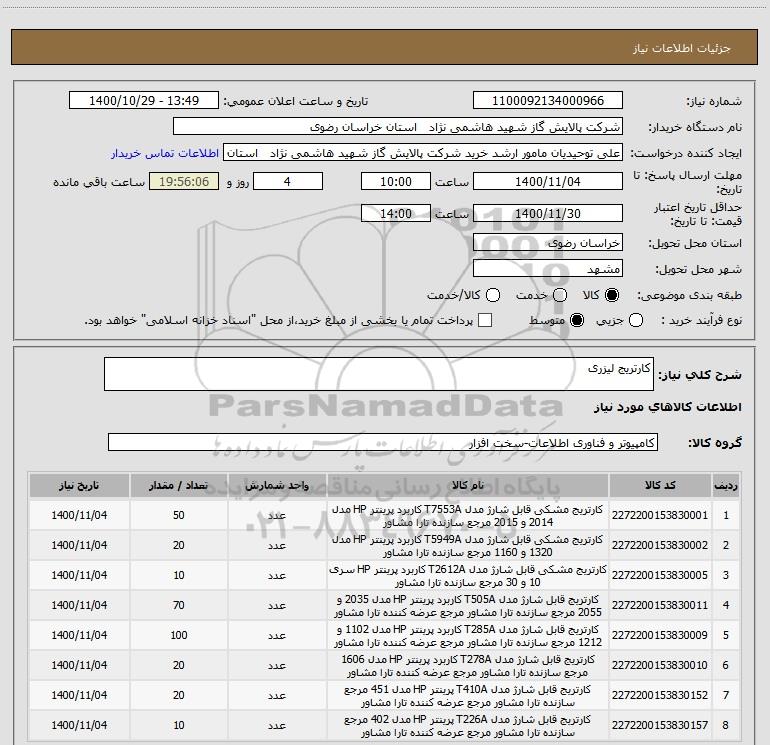Click the delivery province field خراسان رضوی
This screenshot has width=770, height=745.
548,243
